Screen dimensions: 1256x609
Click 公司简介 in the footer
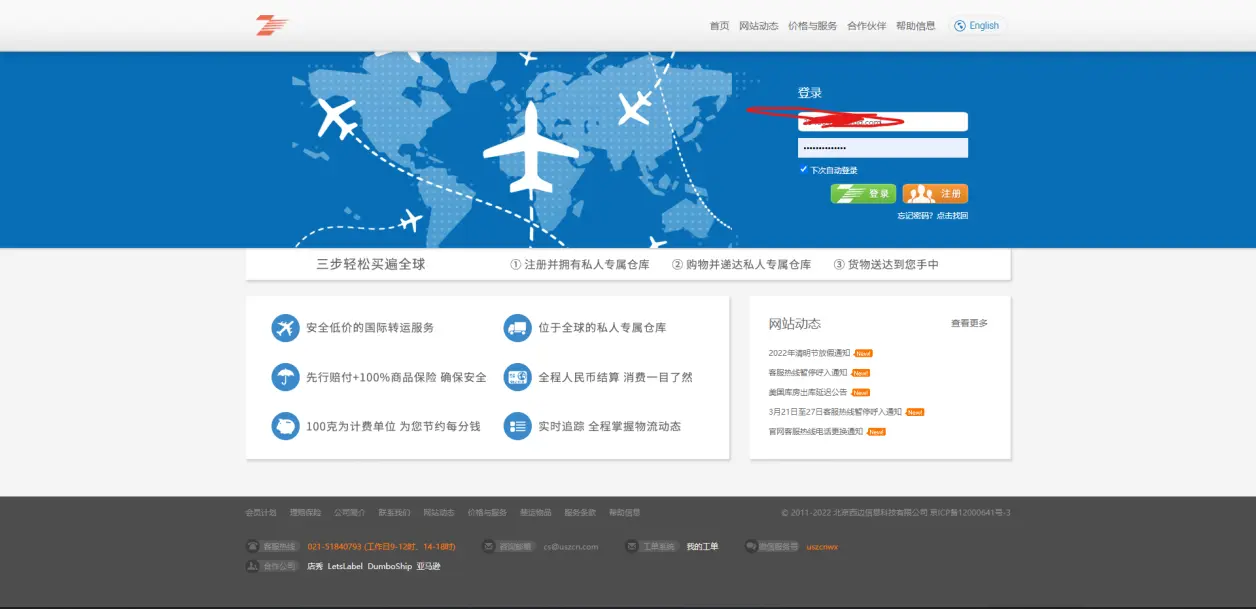click(x=350, y=513)
